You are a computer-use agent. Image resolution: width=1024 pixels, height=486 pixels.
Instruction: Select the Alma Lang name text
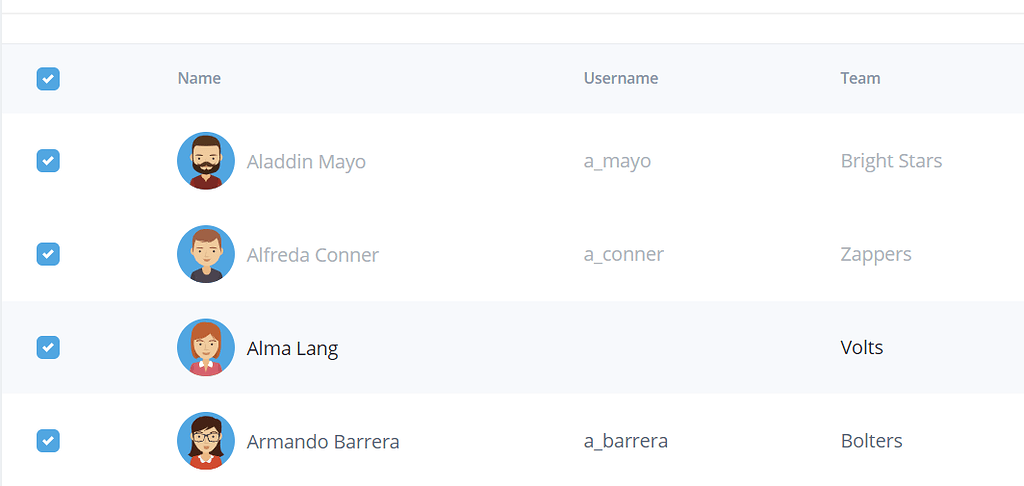tap(292, 348)
